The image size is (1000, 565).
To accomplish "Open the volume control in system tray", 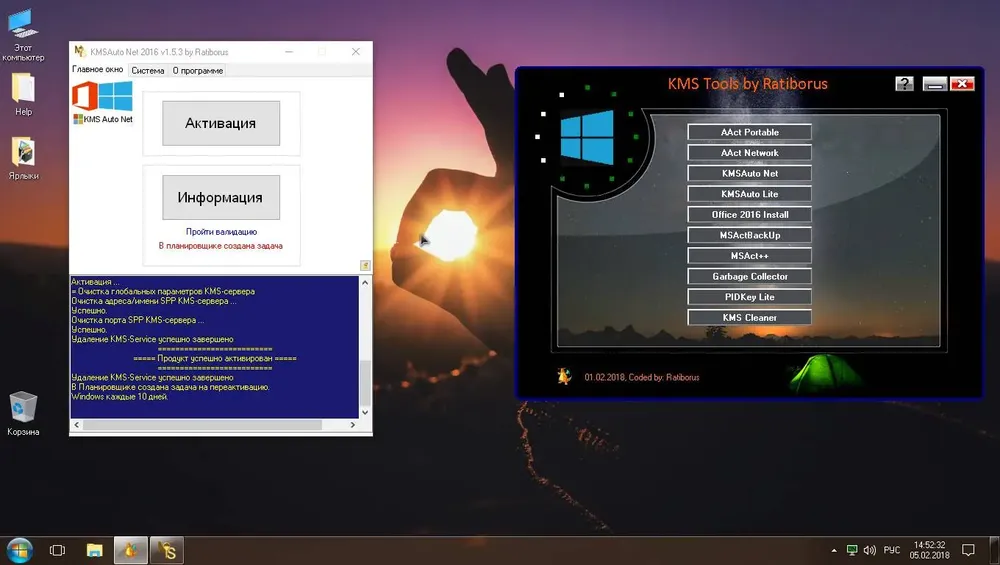I will pyautogui.click(x=870, y=550).
